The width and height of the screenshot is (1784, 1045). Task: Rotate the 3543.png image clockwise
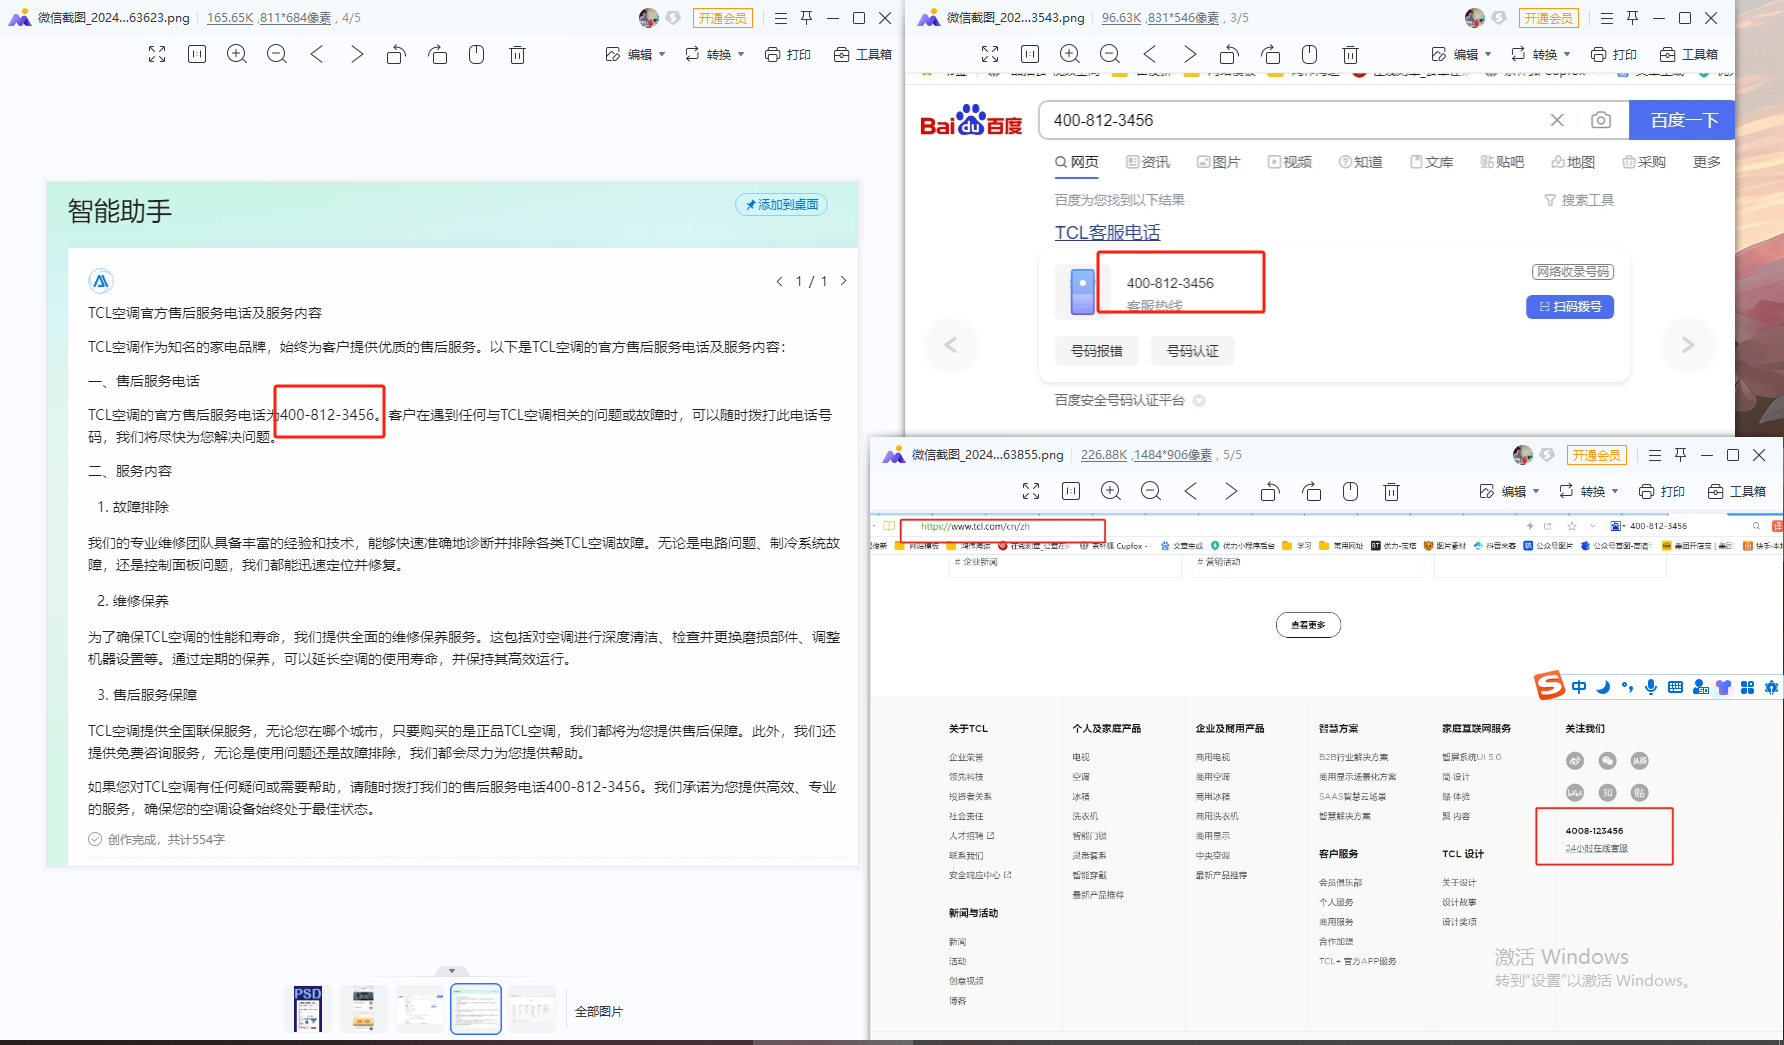tap(1270, 55)
